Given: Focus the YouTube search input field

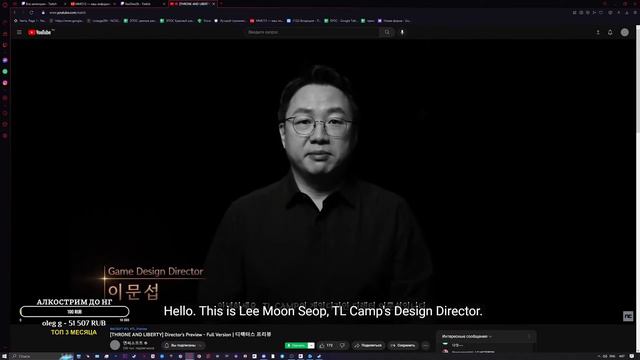Looking at the screenshot, I should [x=312, y=32].
